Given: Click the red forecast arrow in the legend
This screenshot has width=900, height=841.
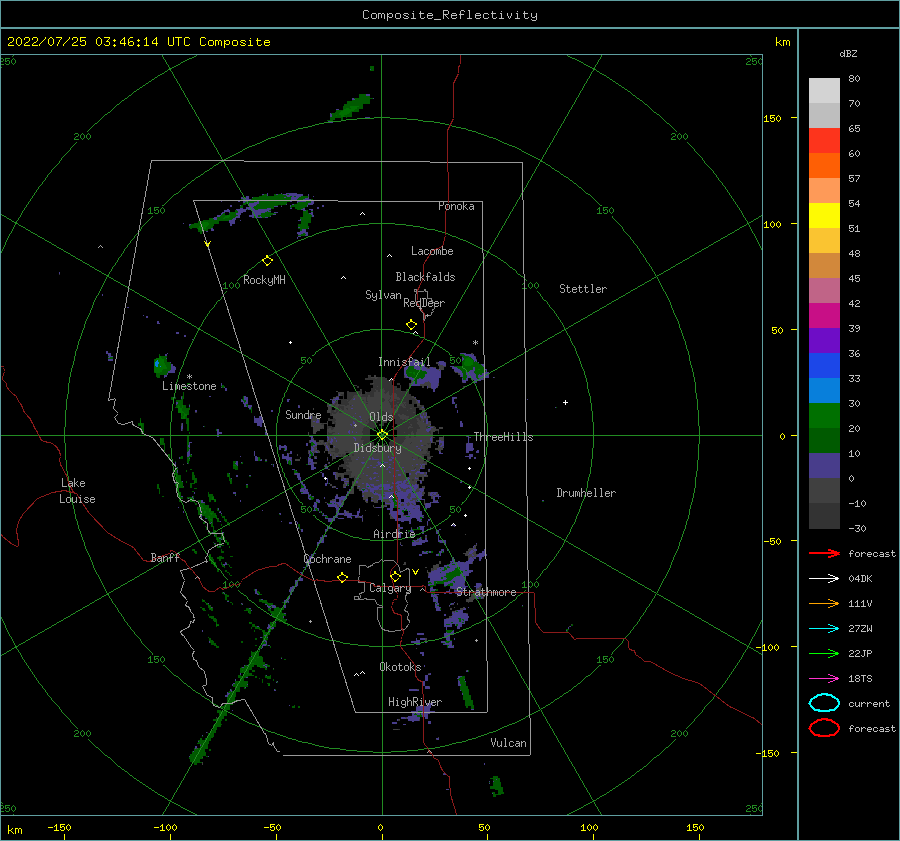Looking at the screenshot, I should click(x=824, y=553).
